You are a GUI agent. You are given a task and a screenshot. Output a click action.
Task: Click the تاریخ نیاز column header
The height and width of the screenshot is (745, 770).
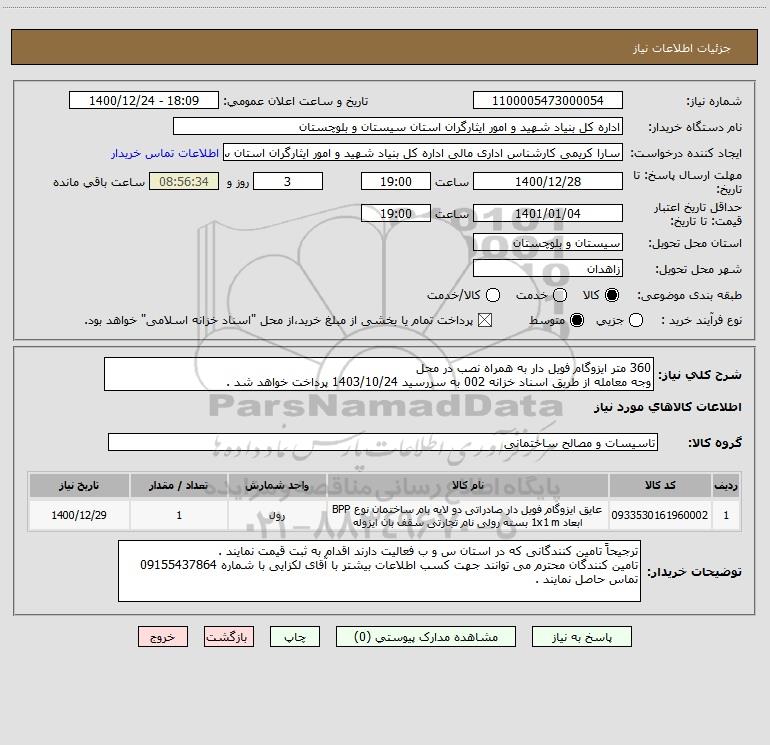coord(79,485)
